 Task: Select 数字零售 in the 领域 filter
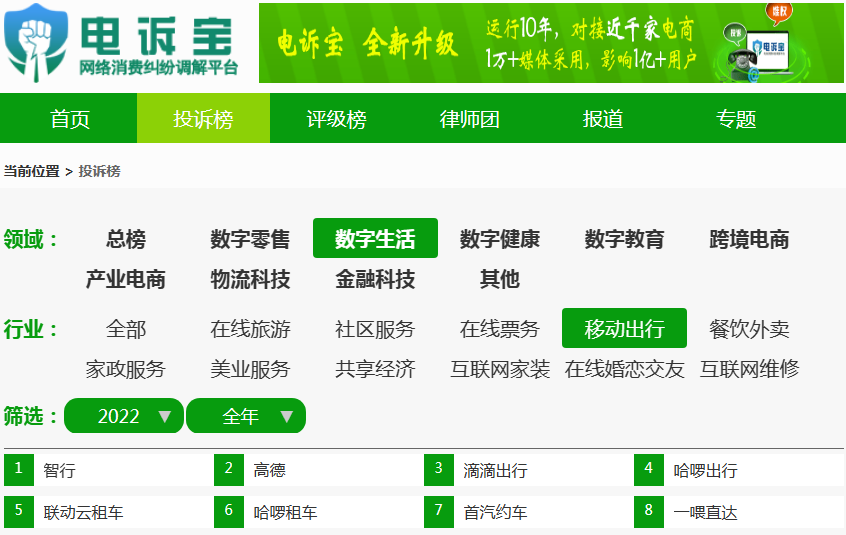[250, 238]
